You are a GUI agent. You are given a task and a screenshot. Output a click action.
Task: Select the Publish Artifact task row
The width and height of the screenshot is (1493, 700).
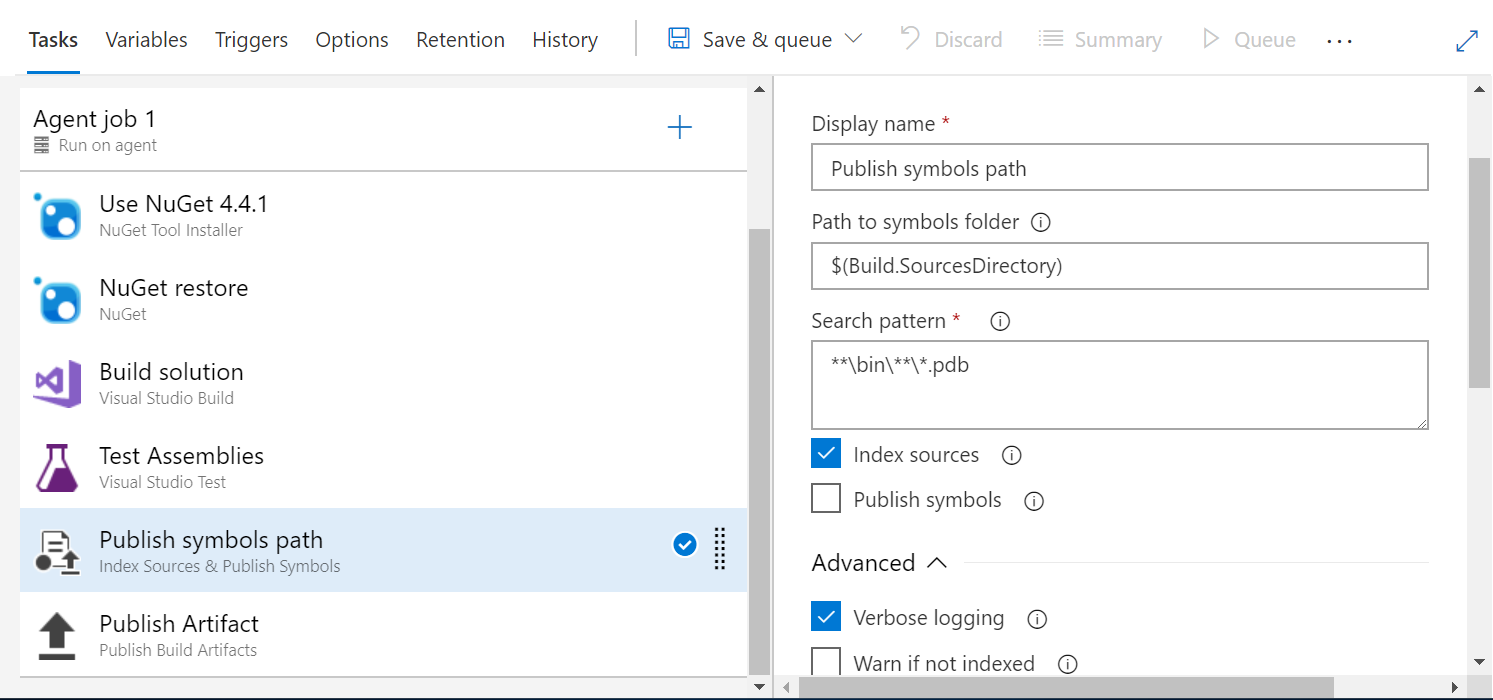click(383, 634)
